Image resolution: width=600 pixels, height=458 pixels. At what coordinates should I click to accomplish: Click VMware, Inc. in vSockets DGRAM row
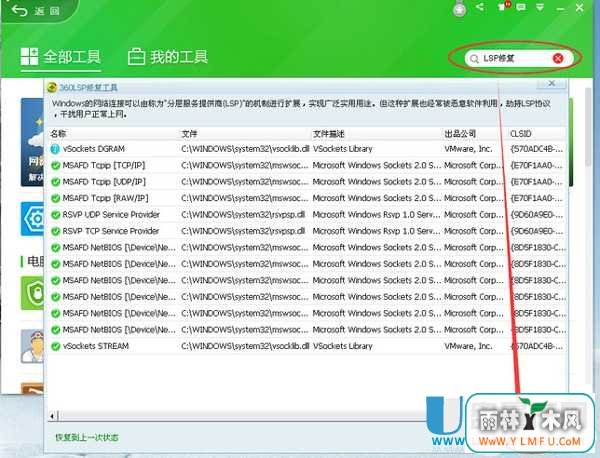[x=468, y=149]
